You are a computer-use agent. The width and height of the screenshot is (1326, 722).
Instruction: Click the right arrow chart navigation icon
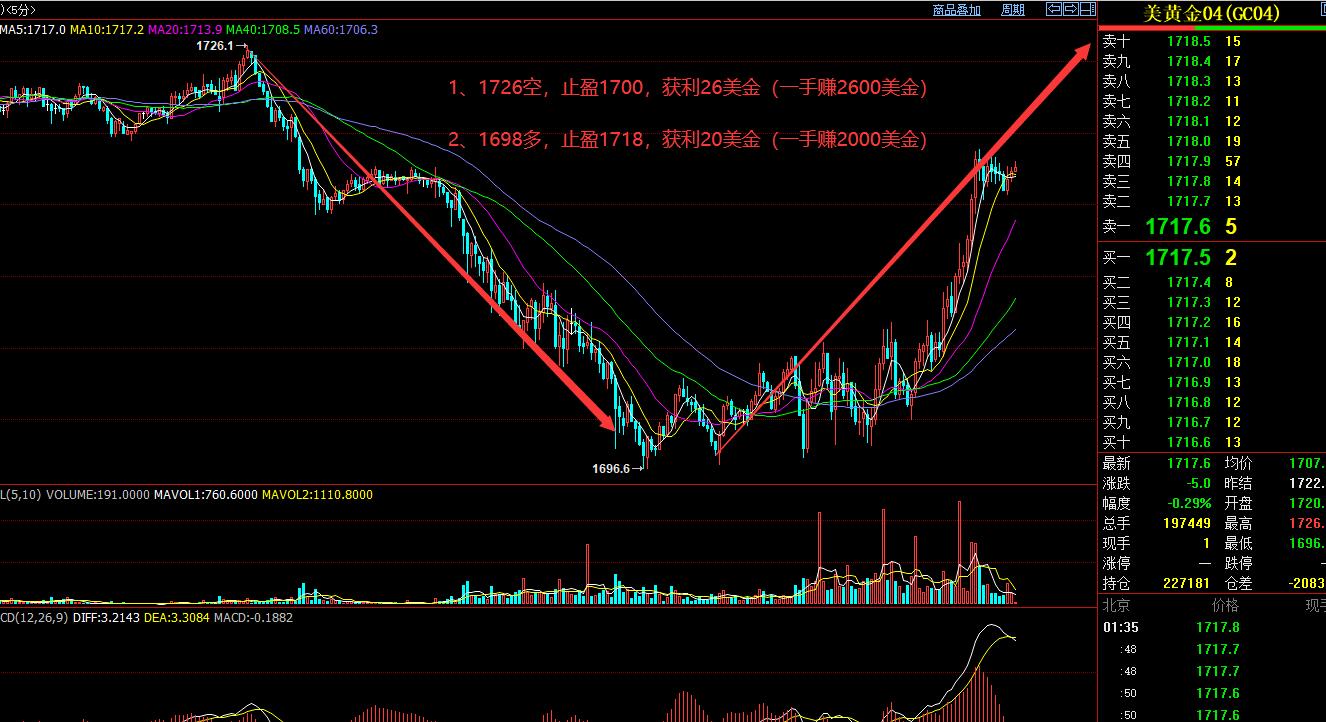point(1070,10)
